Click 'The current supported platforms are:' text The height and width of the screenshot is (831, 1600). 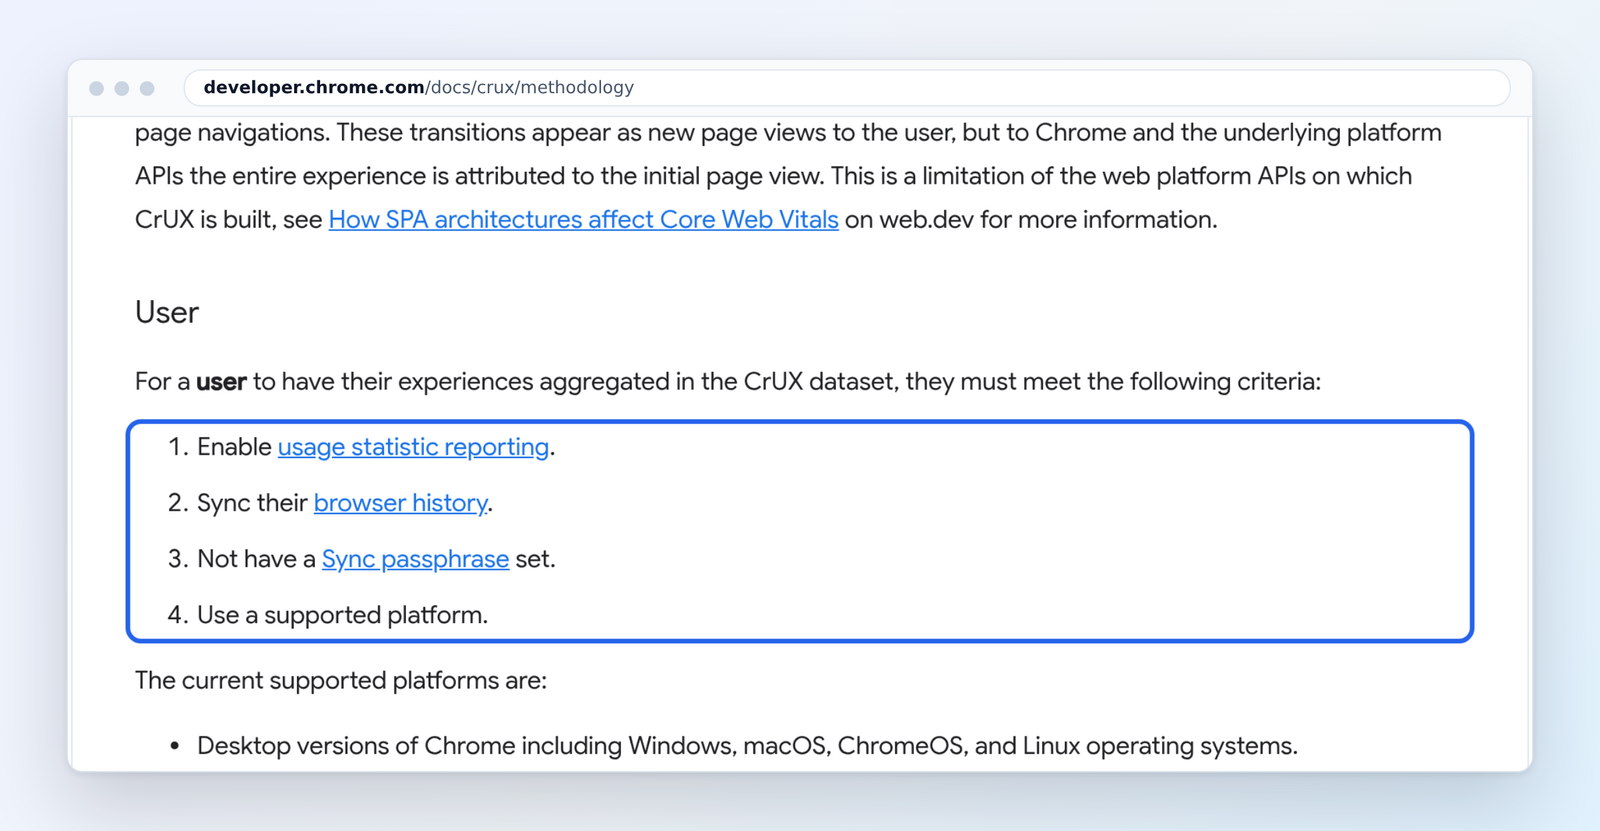point(341,681)
